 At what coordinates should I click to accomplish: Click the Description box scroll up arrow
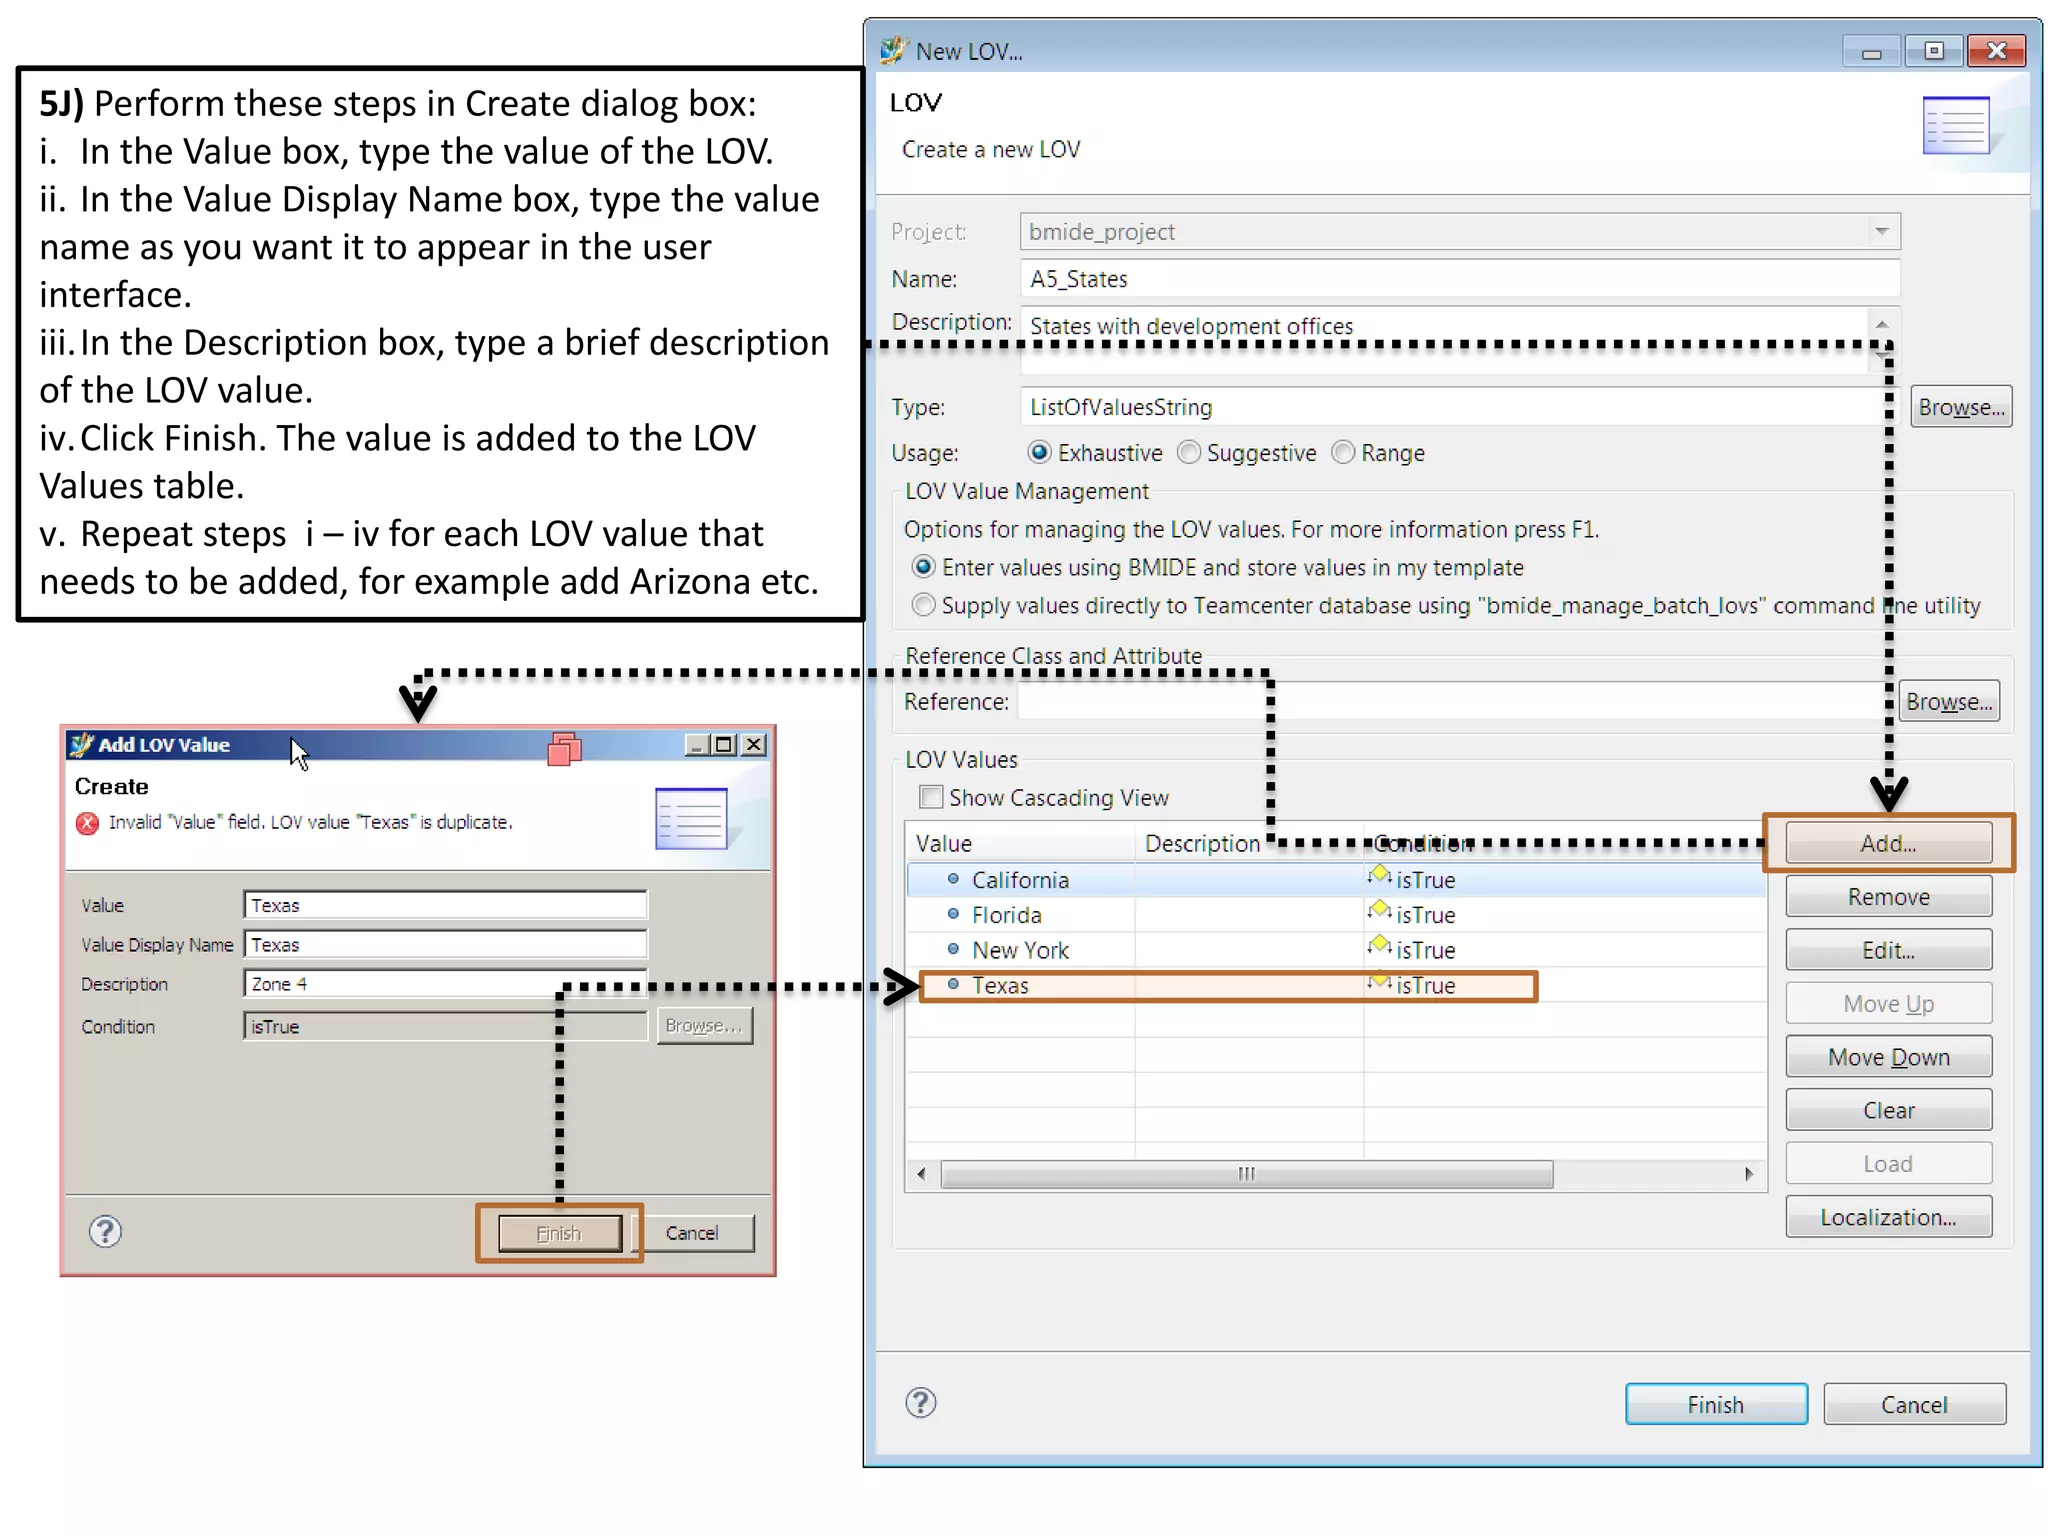tap(1881, 325)
